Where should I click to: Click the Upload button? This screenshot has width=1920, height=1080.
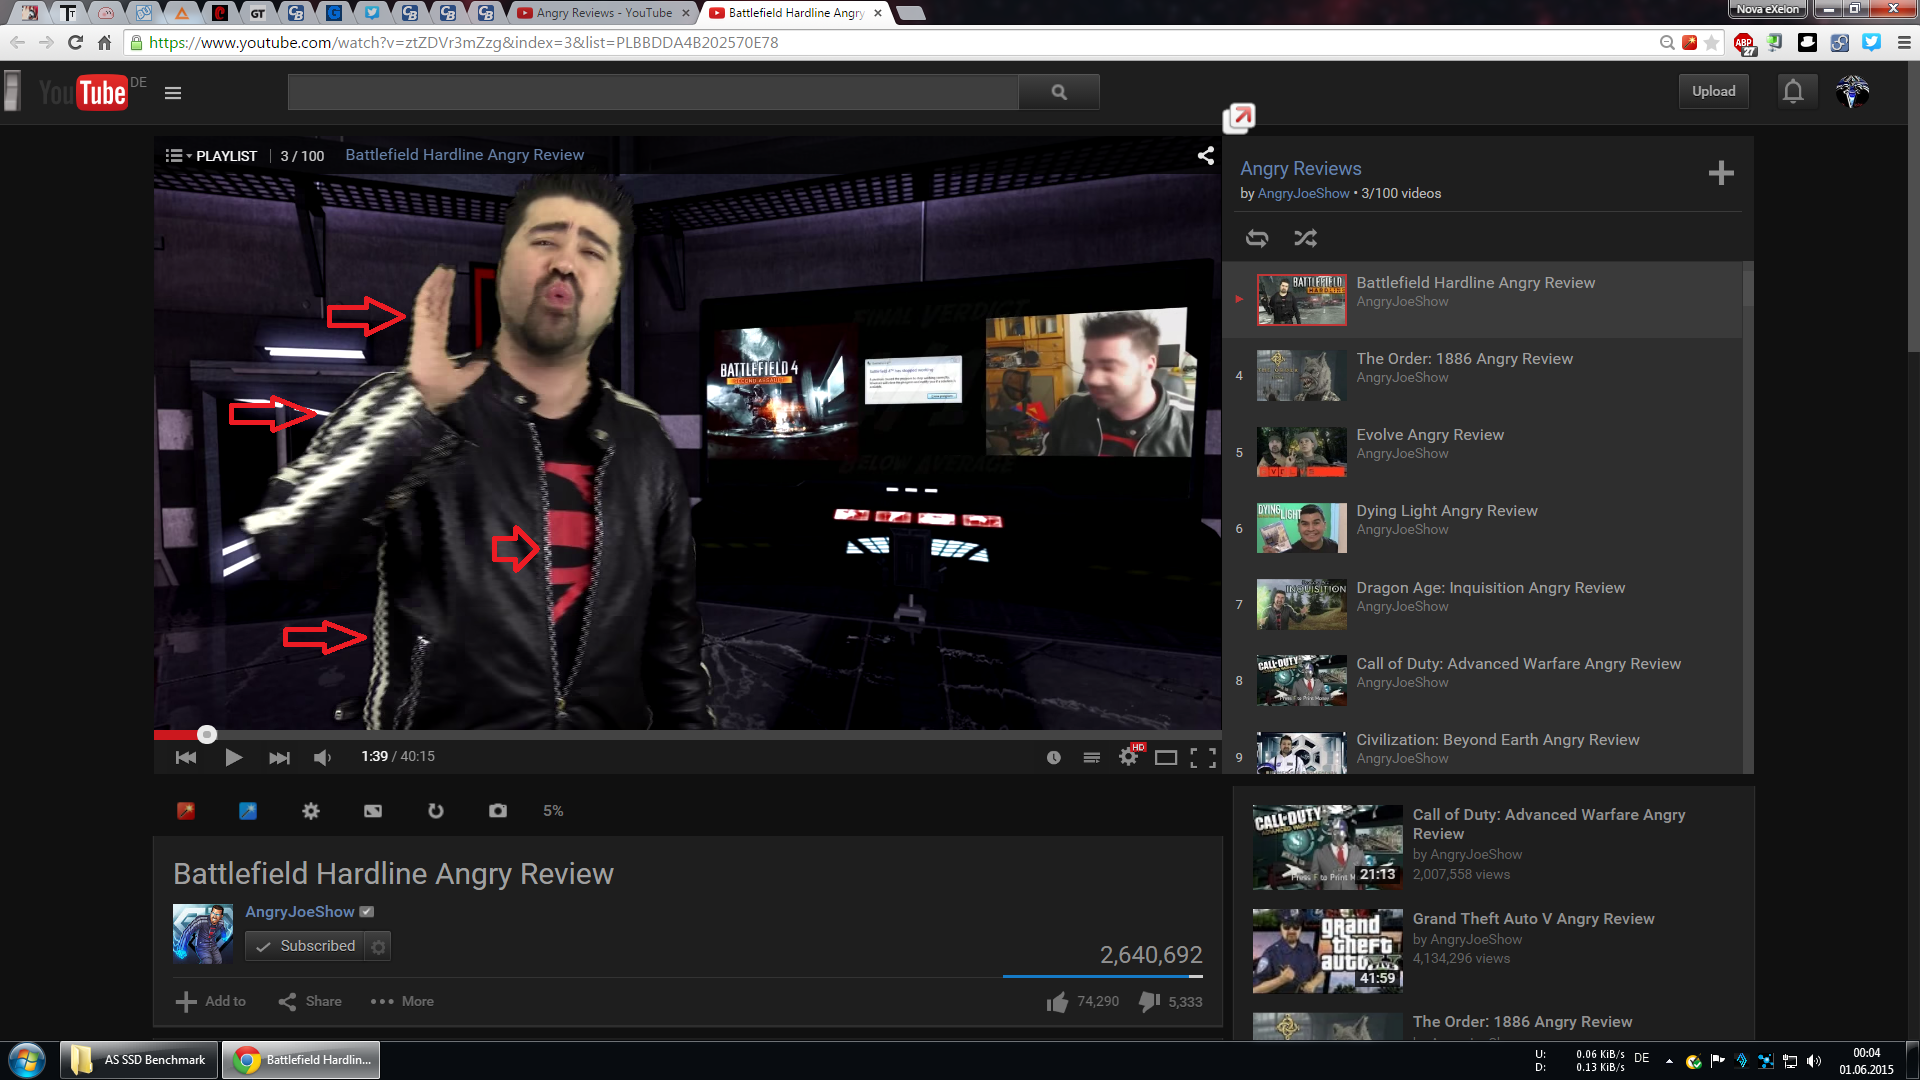[x=1713, y=91]
